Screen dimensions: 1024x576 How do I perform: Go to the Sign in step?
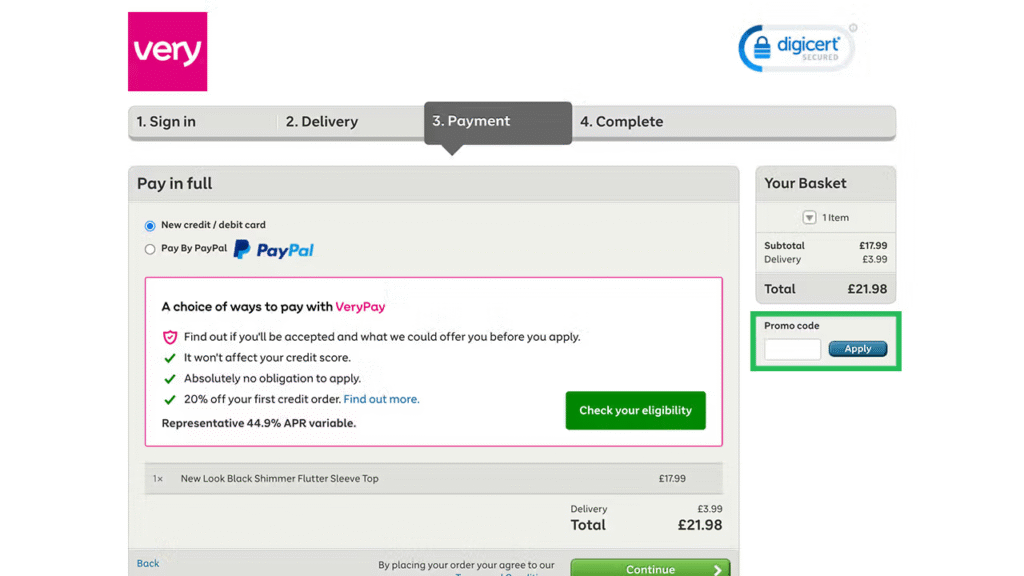166,122
